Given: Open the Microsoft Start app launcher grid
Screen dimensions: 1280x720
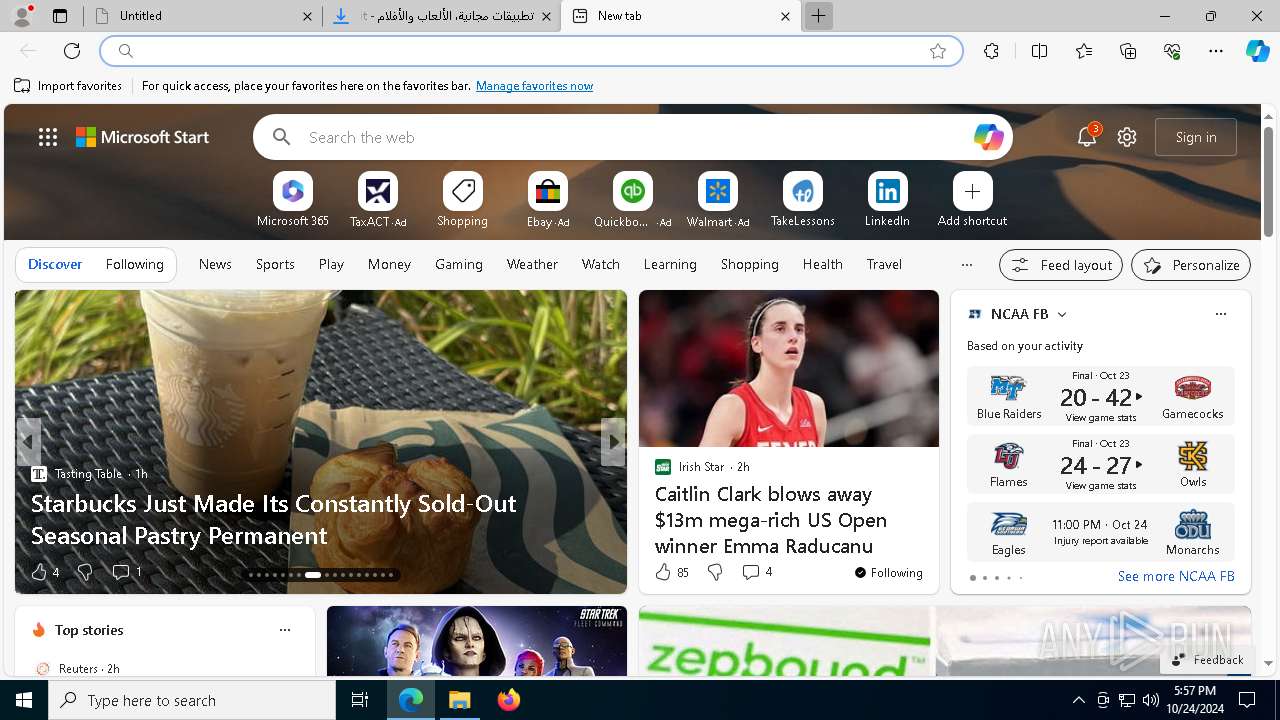Looking at the screenshot, I should tap(48, 137).
